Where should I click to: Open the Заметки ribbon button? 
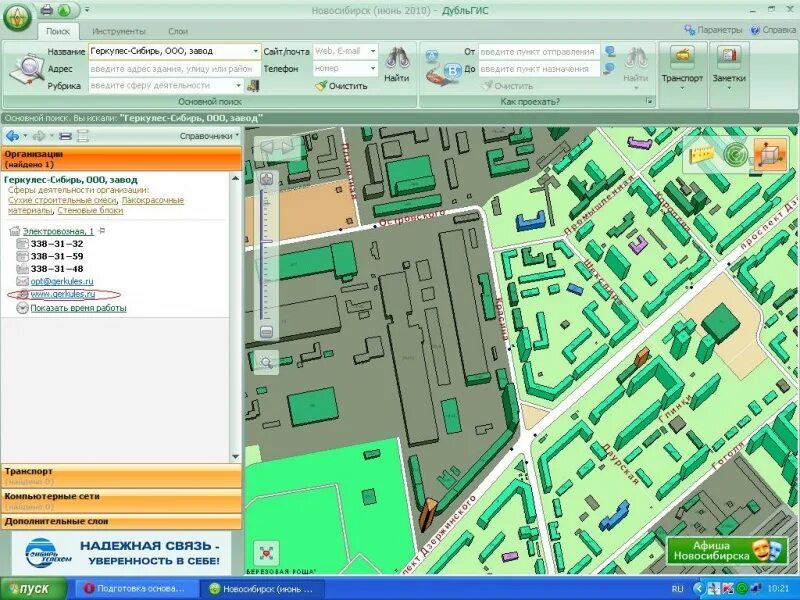pos(729,67)
